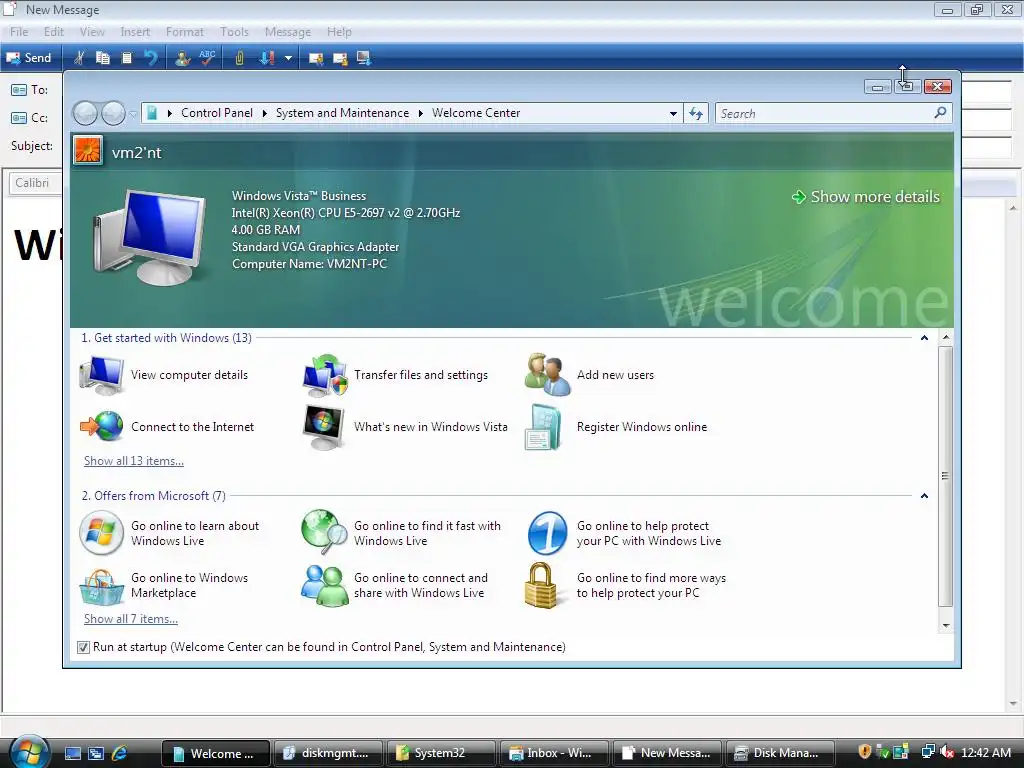This screenshot has height=768, width=1024.
Task: Select Go online to Windows Marketplace item
Action: tap(163, 585)
